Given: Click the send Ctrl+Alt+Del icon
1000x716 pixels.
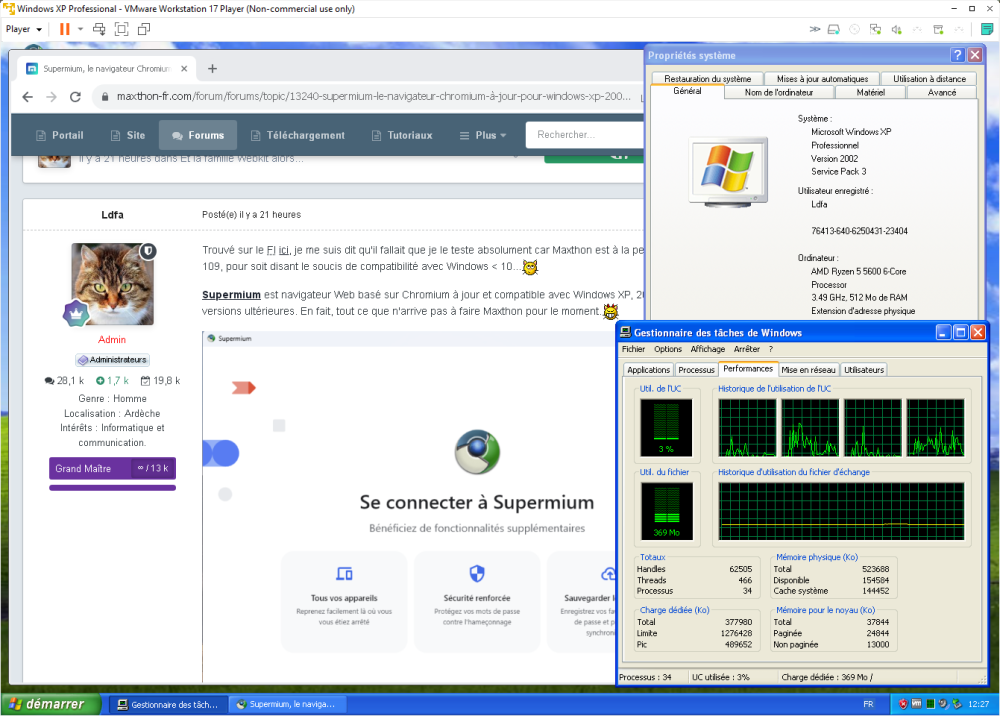Looking at the screenshot, I should pyautogui.click(x=100, y=29).
